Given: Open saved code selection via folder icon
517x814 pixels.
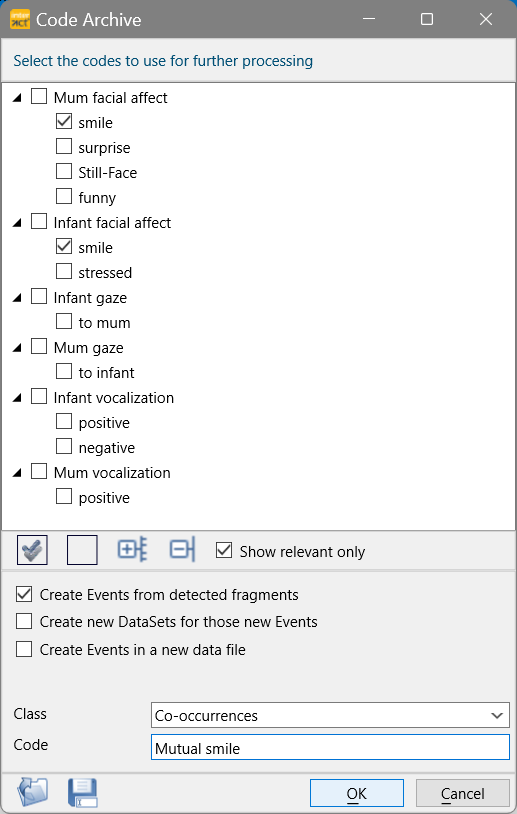Looking at the screenshot, I should (33, 792).
